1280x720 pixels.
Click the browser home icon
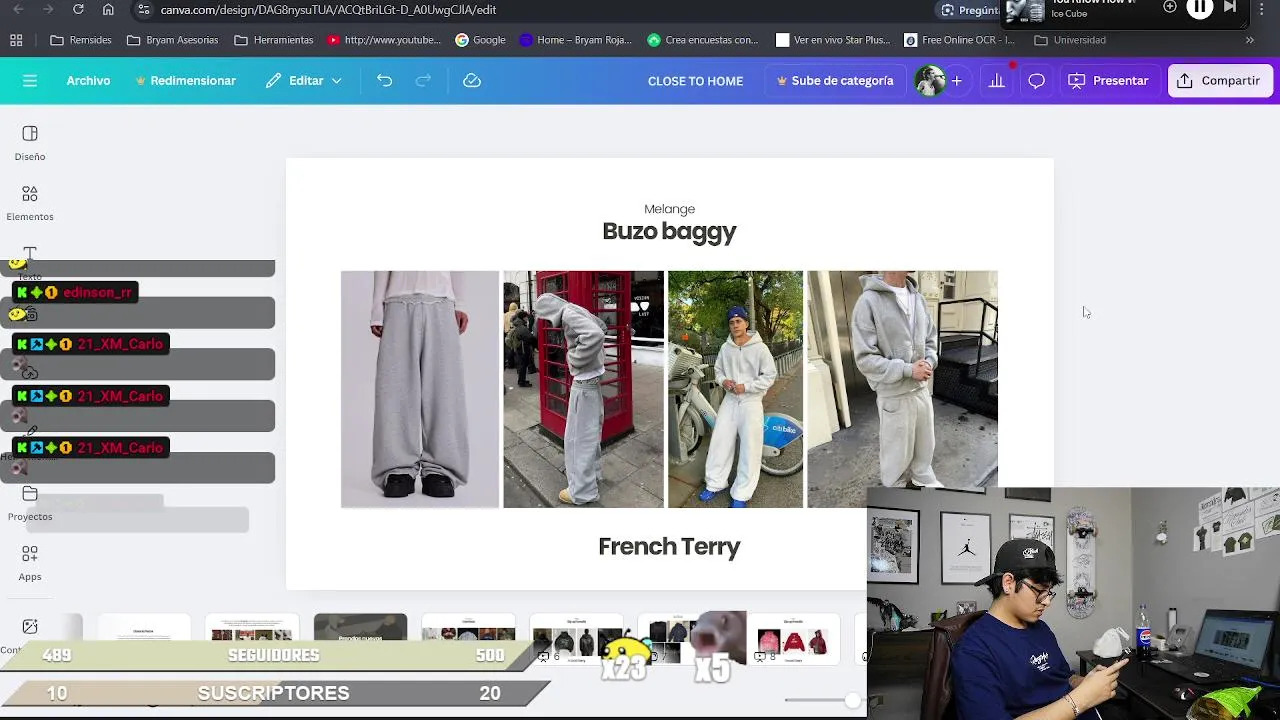[x=108, y=9]
